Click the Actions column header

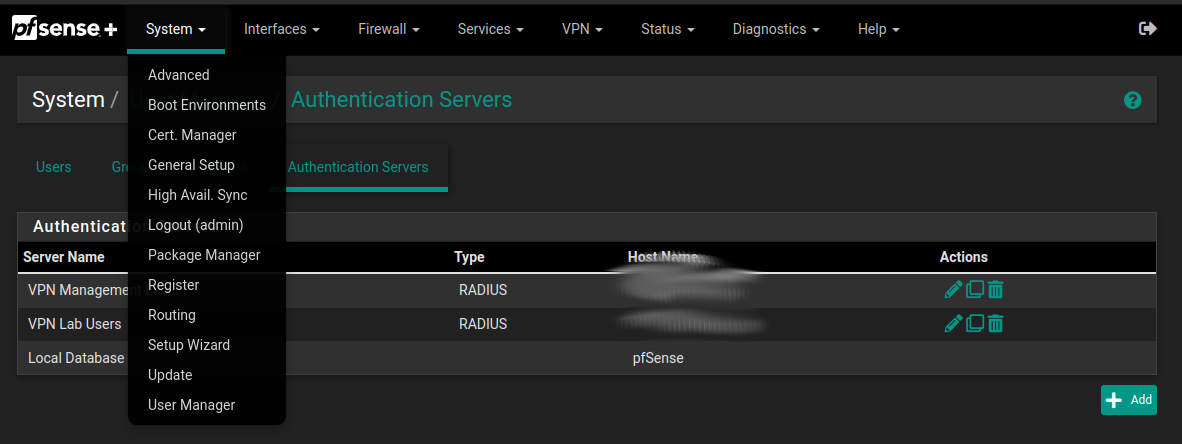pos(963,257)
